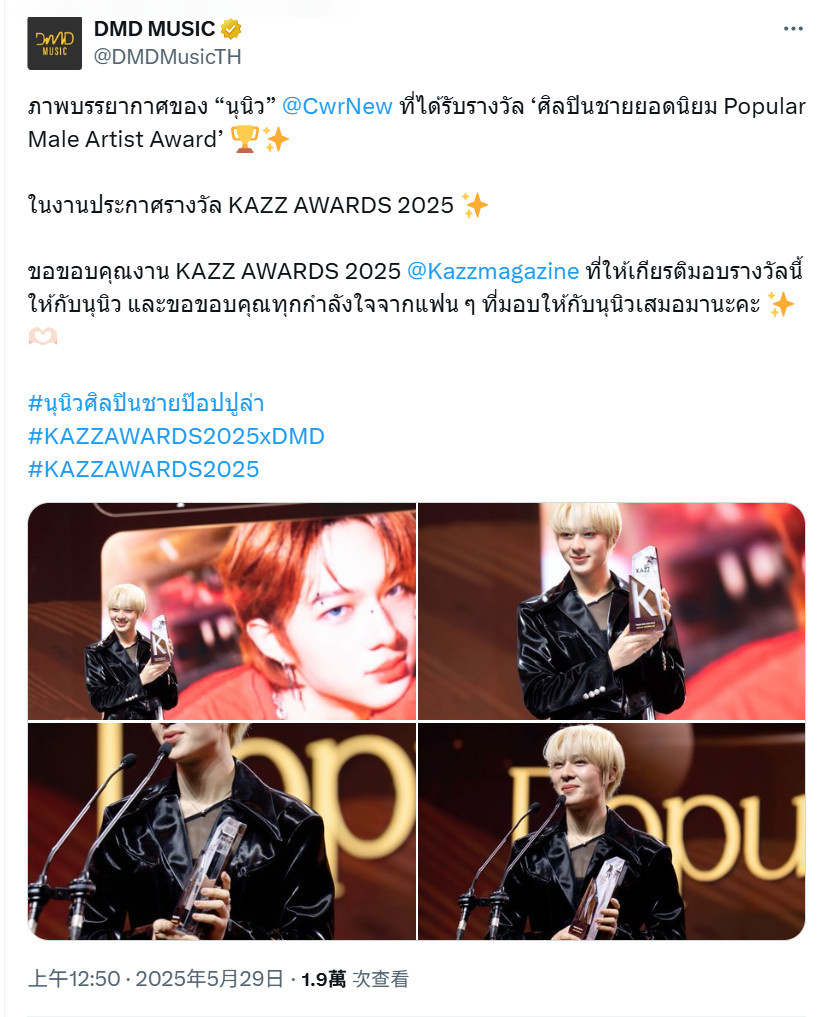The height and width of the screenshot is (1017, 823).
Task: Click the KAZZ trophy in top-right photo
Action: 645,590
